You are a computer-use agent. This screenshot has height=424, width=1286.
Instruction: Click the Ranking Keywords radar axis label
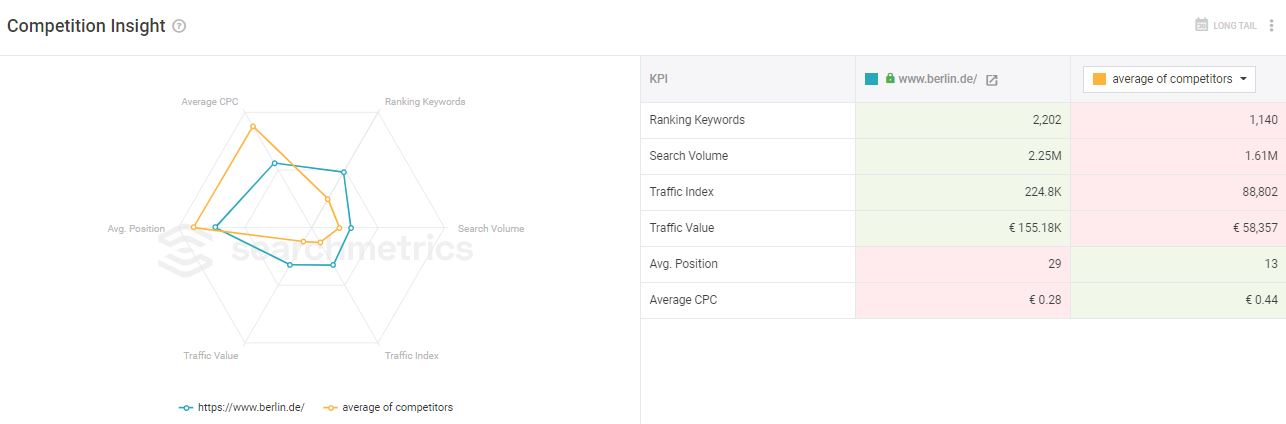(x=425, y=101)
